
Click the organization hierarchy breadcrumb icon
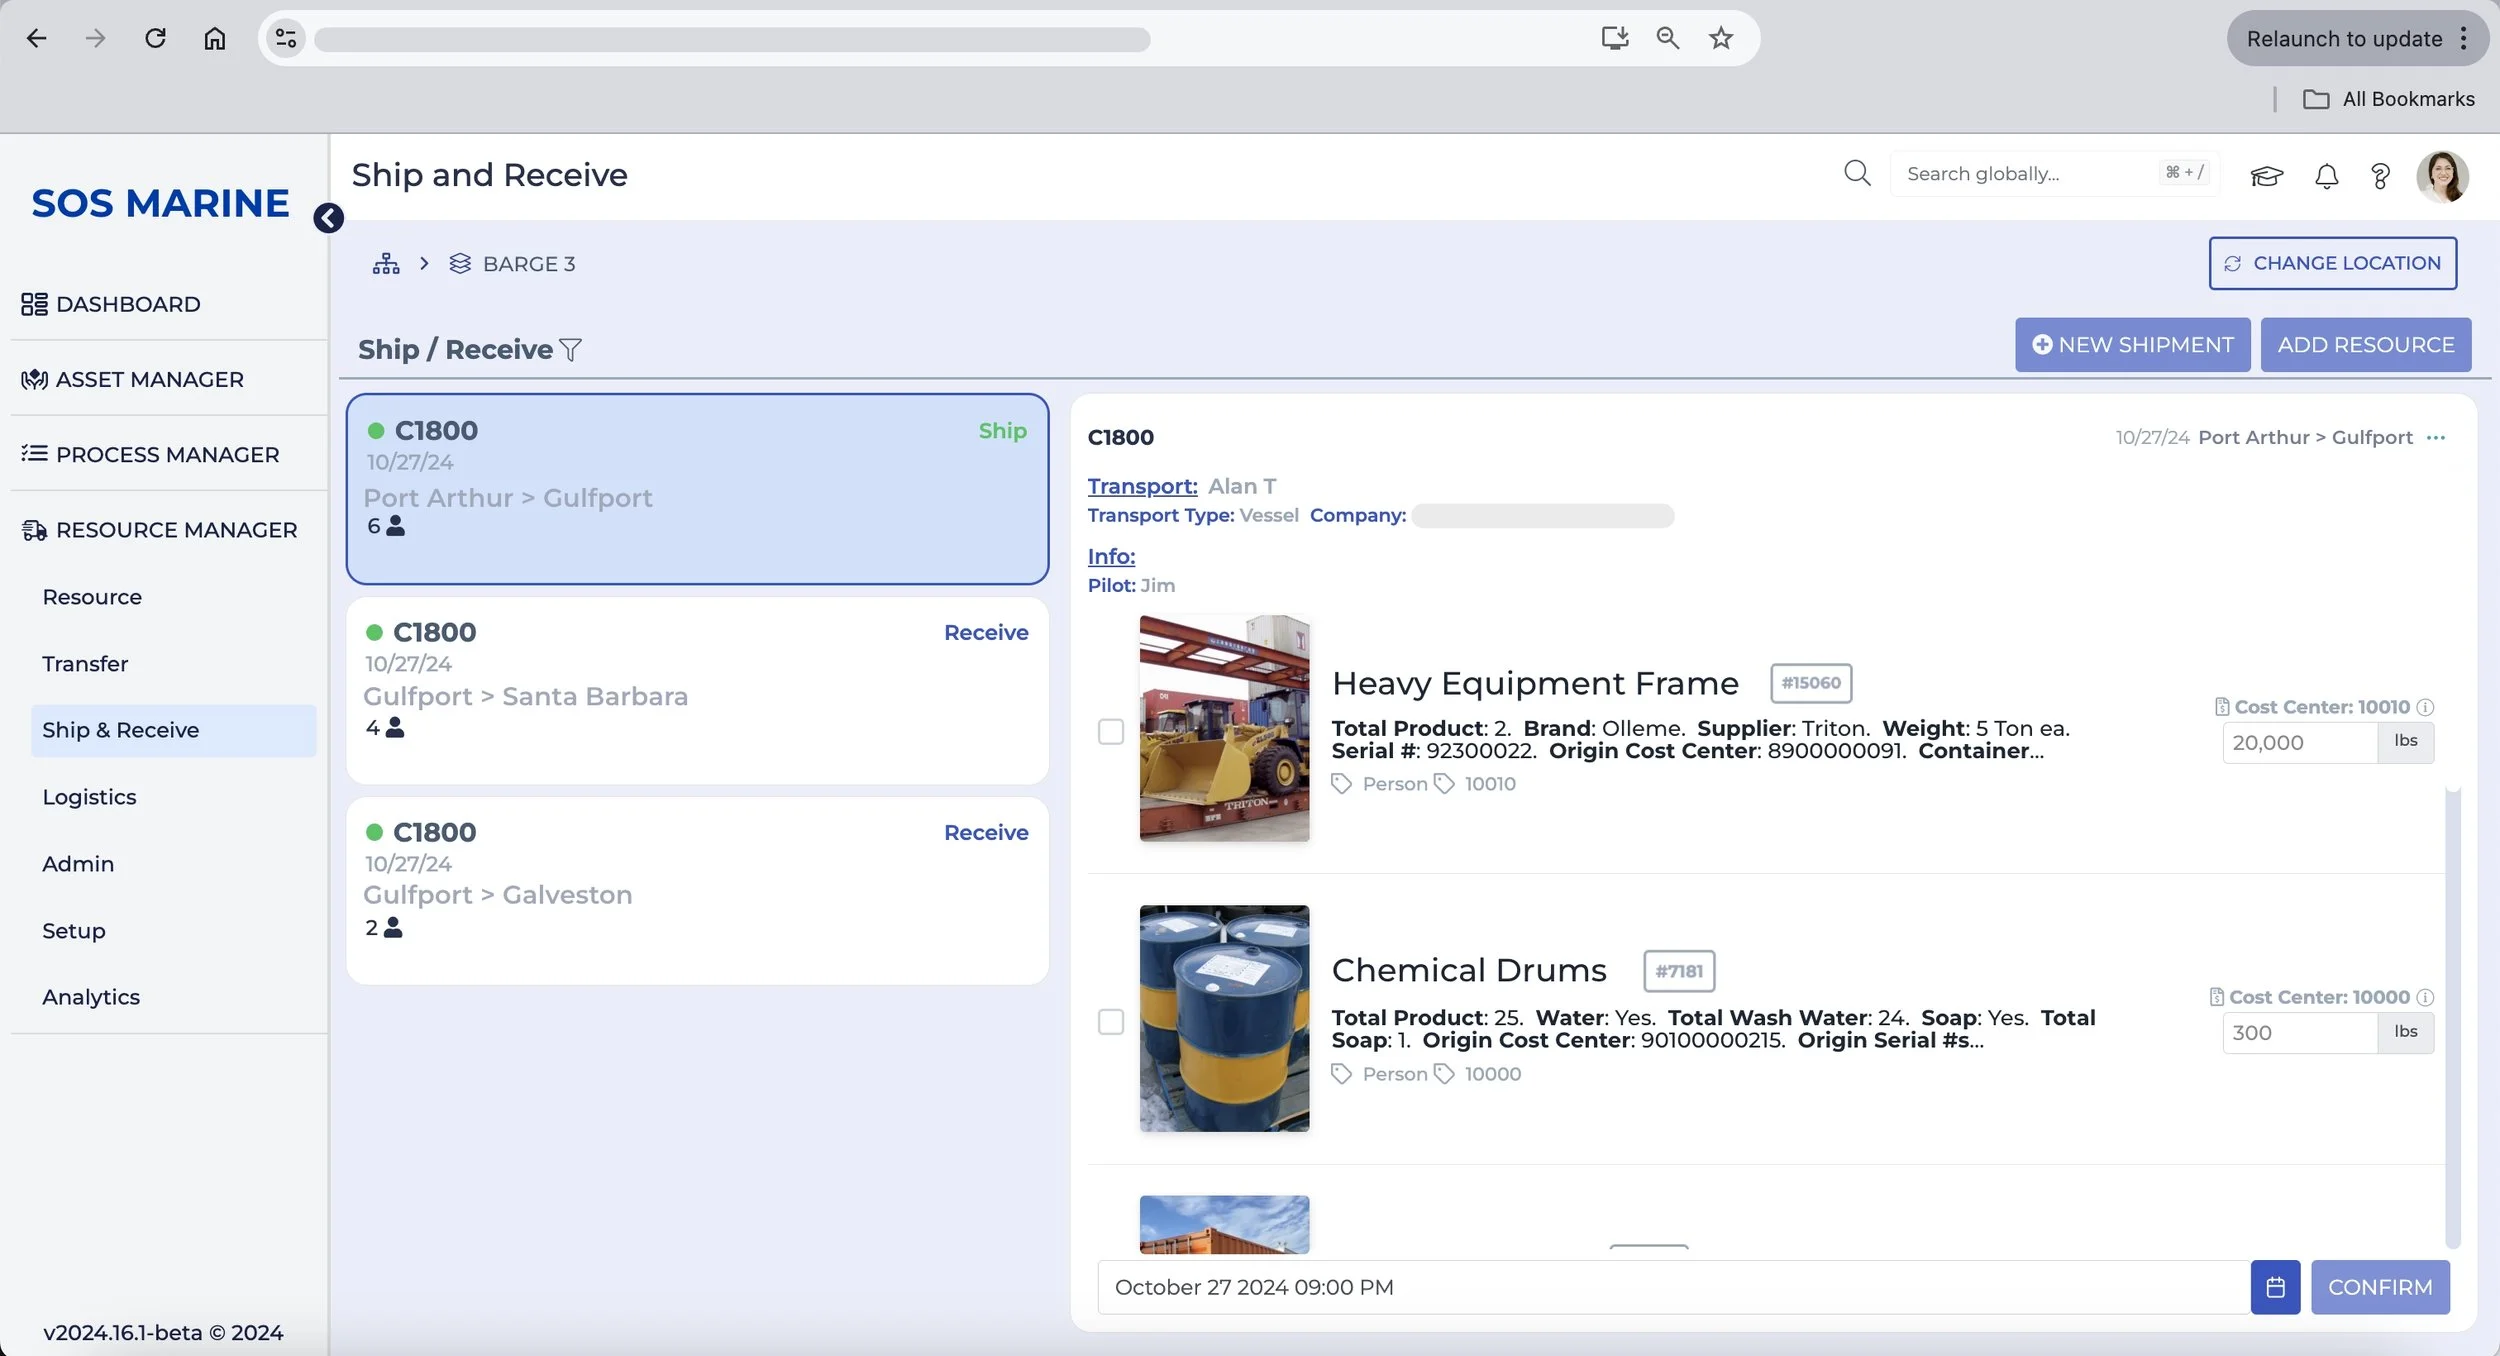[x=386, y=264]
